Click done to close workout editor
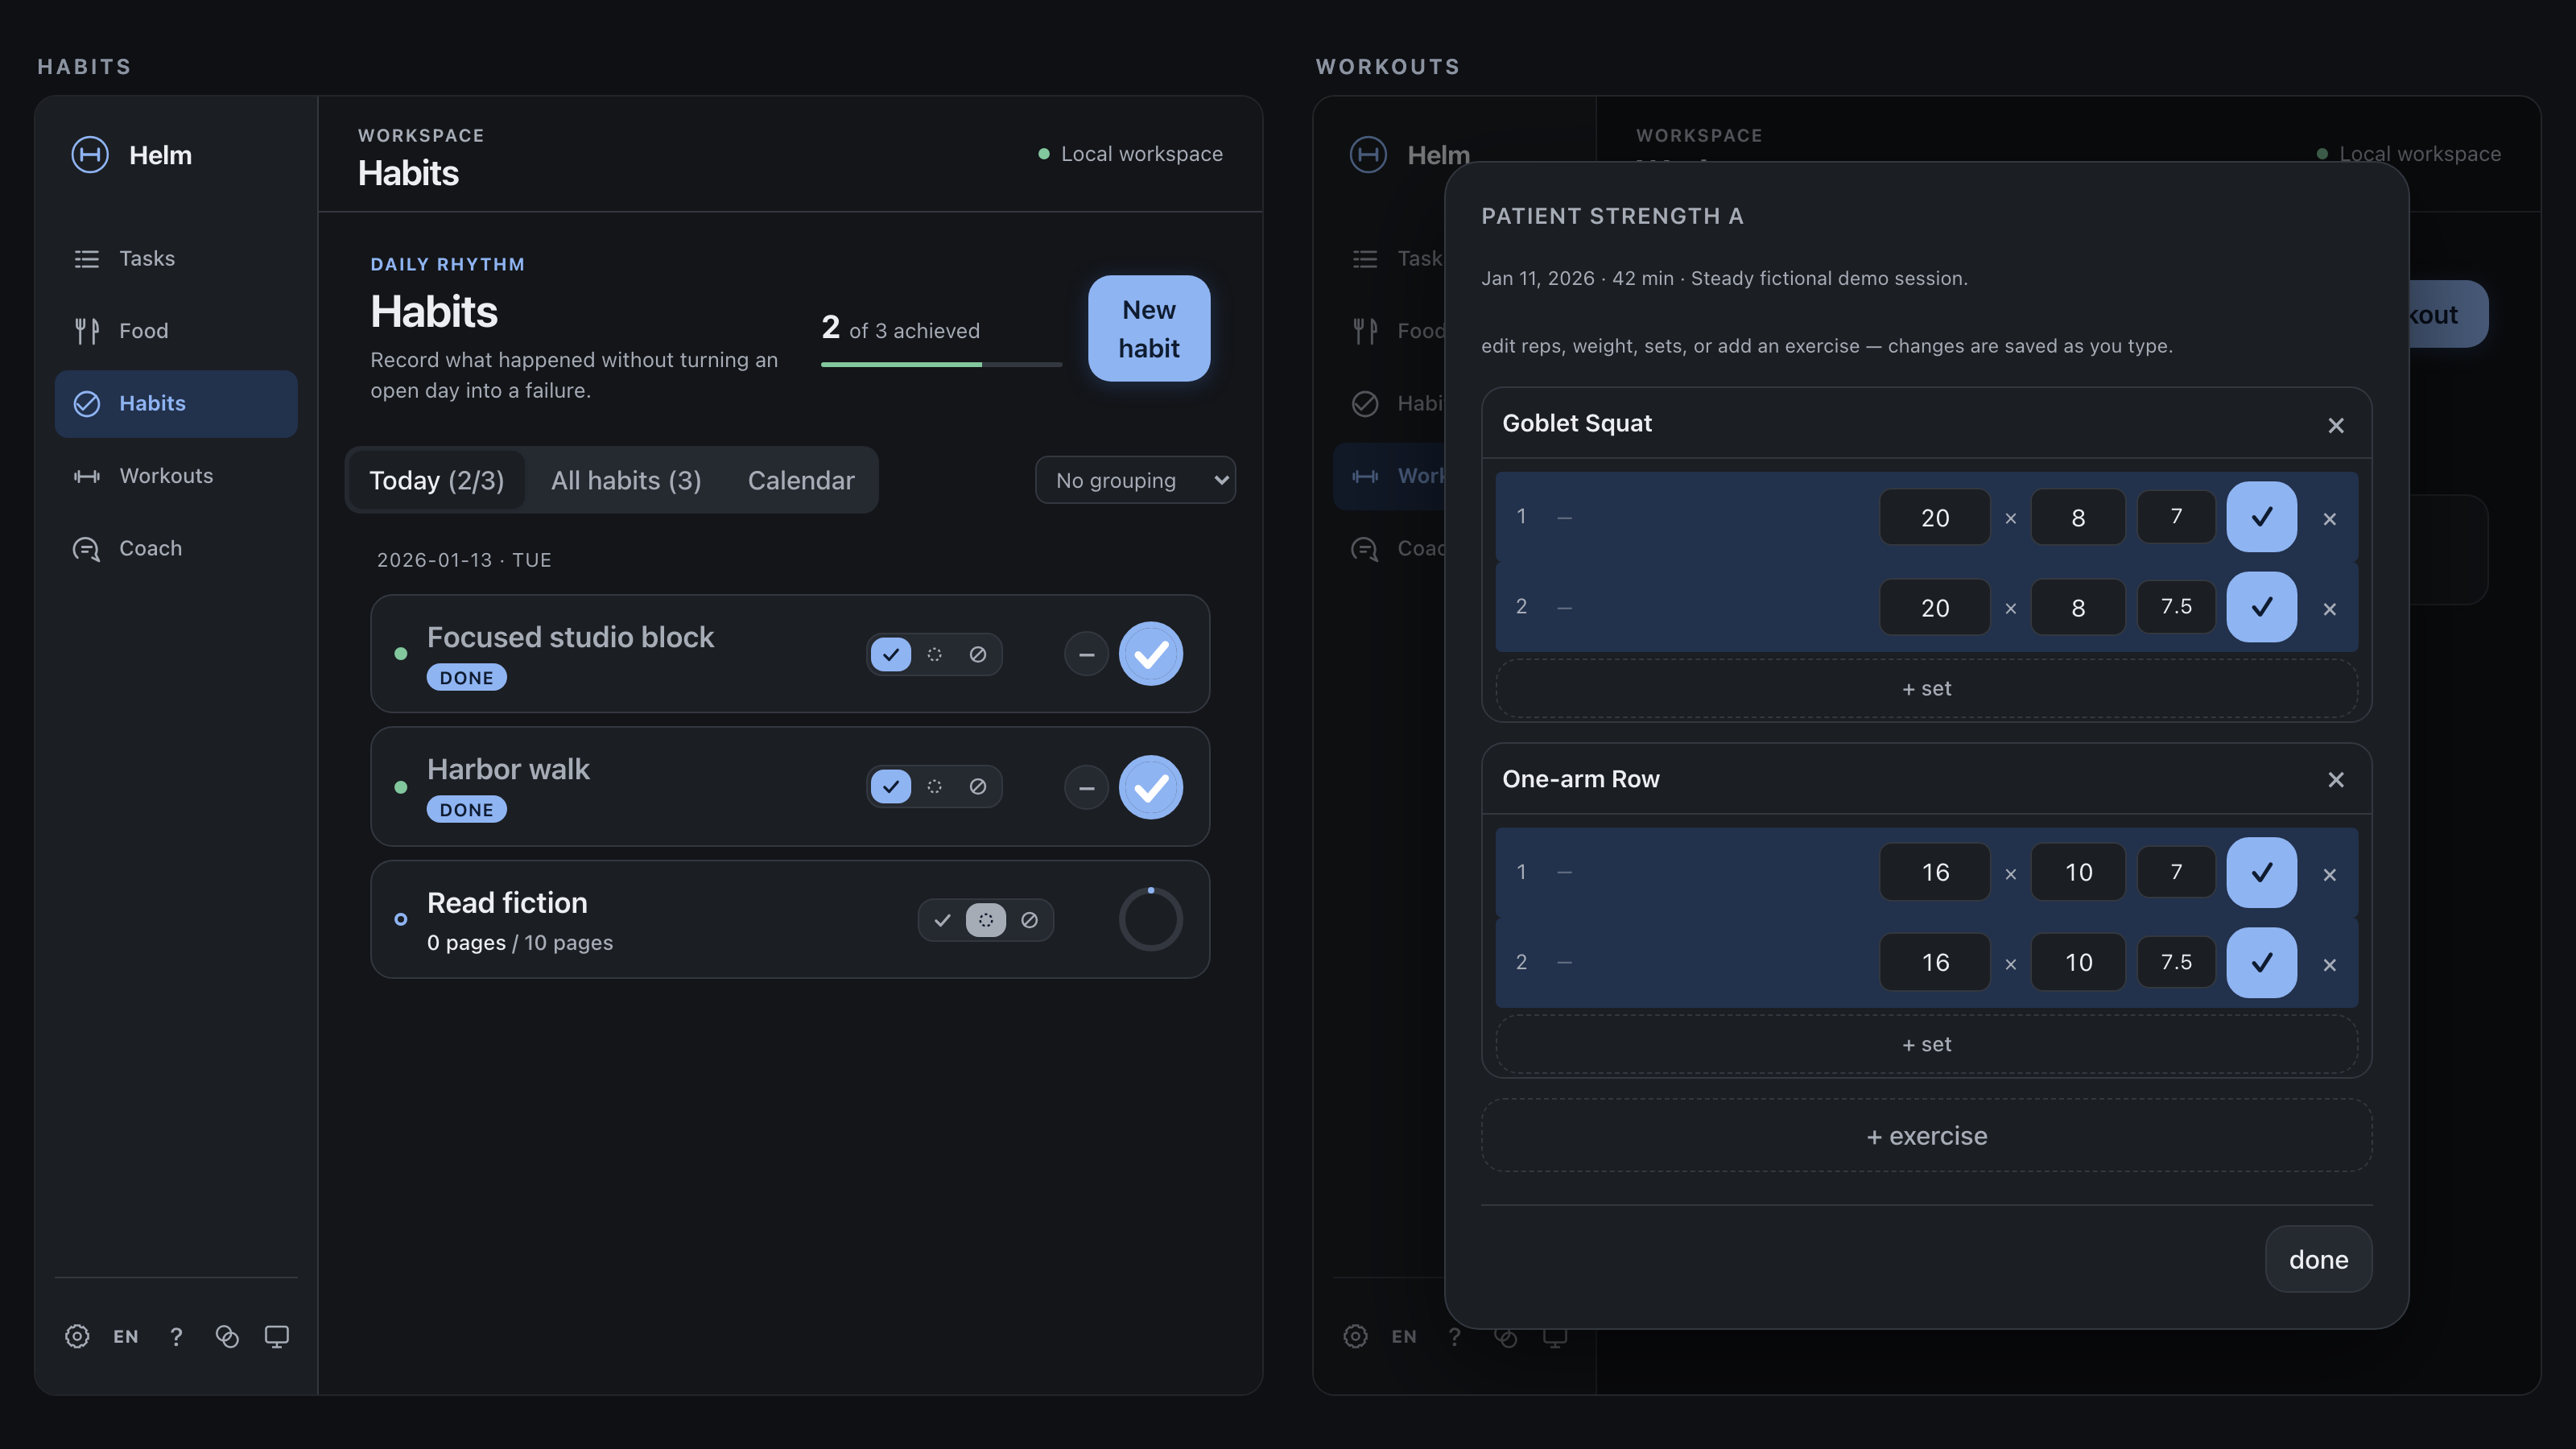 [x=2318, y=1259]
